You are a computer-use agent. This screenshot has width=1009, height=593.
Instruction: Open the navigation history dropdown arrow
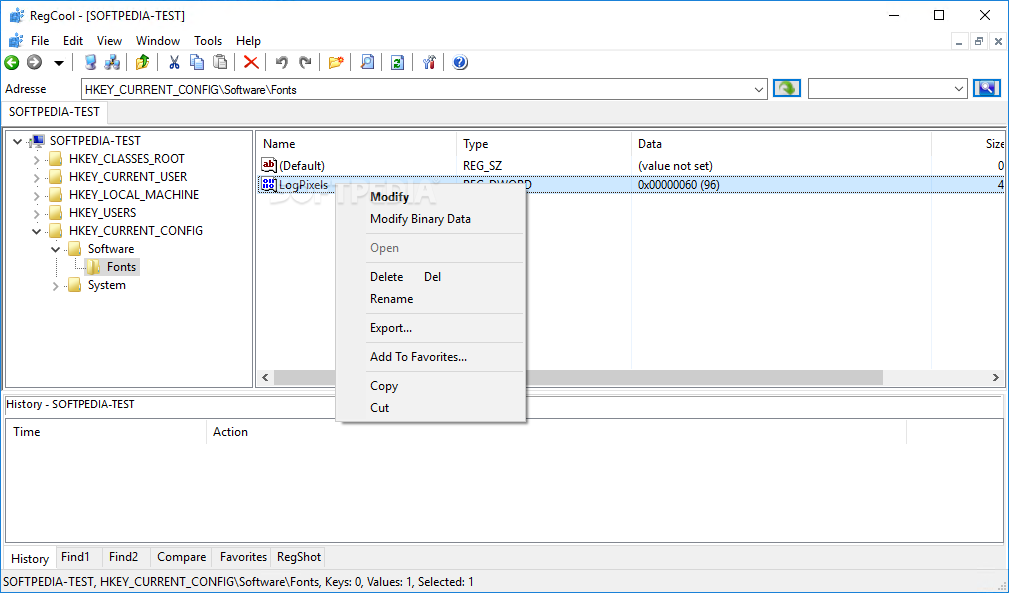pos(59,63)
